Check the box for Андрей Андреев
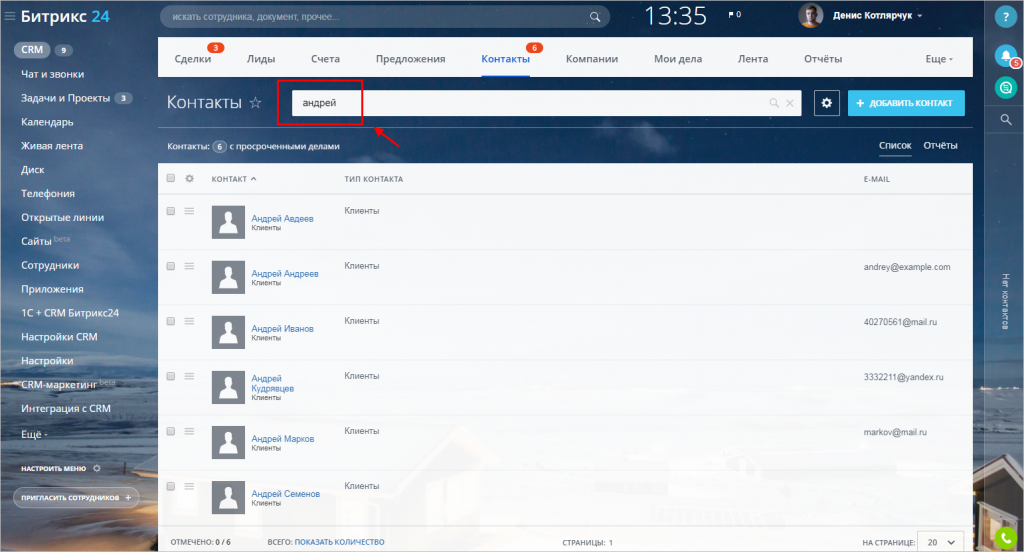The image size is (1024, 552). (170, 266)
